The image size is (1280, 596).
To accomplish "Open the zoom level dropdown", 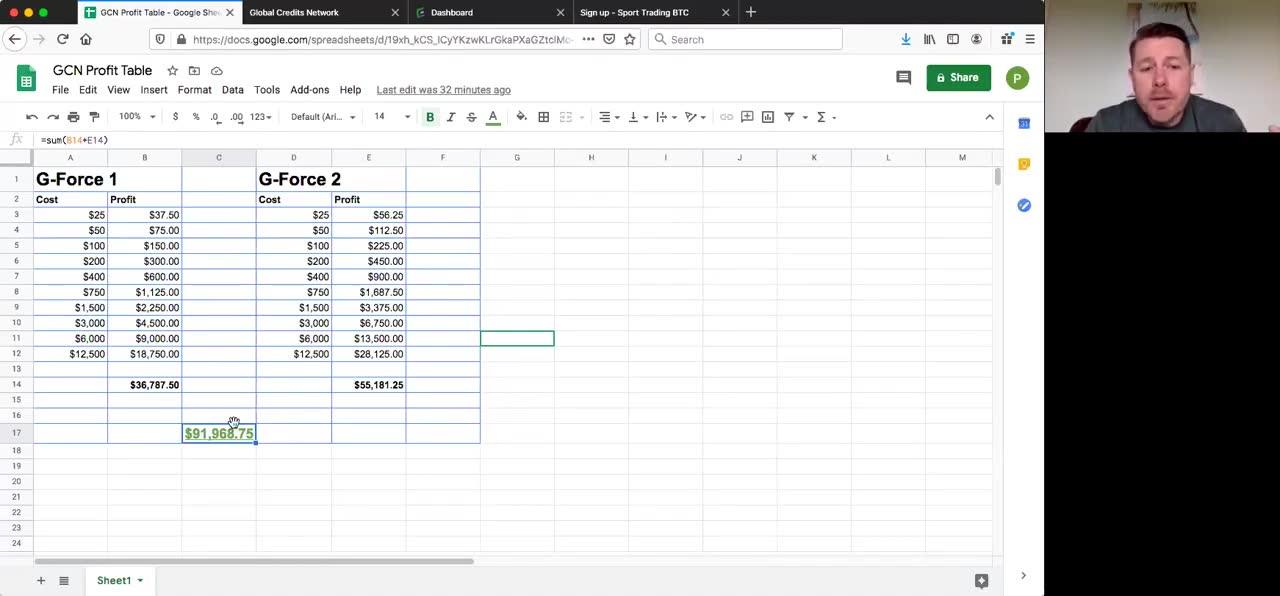I will (138, 117).
